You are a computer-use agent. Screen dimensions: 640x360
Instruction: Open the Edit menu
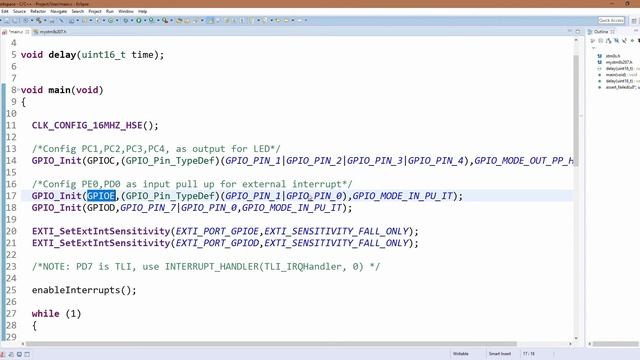(4, 11)
